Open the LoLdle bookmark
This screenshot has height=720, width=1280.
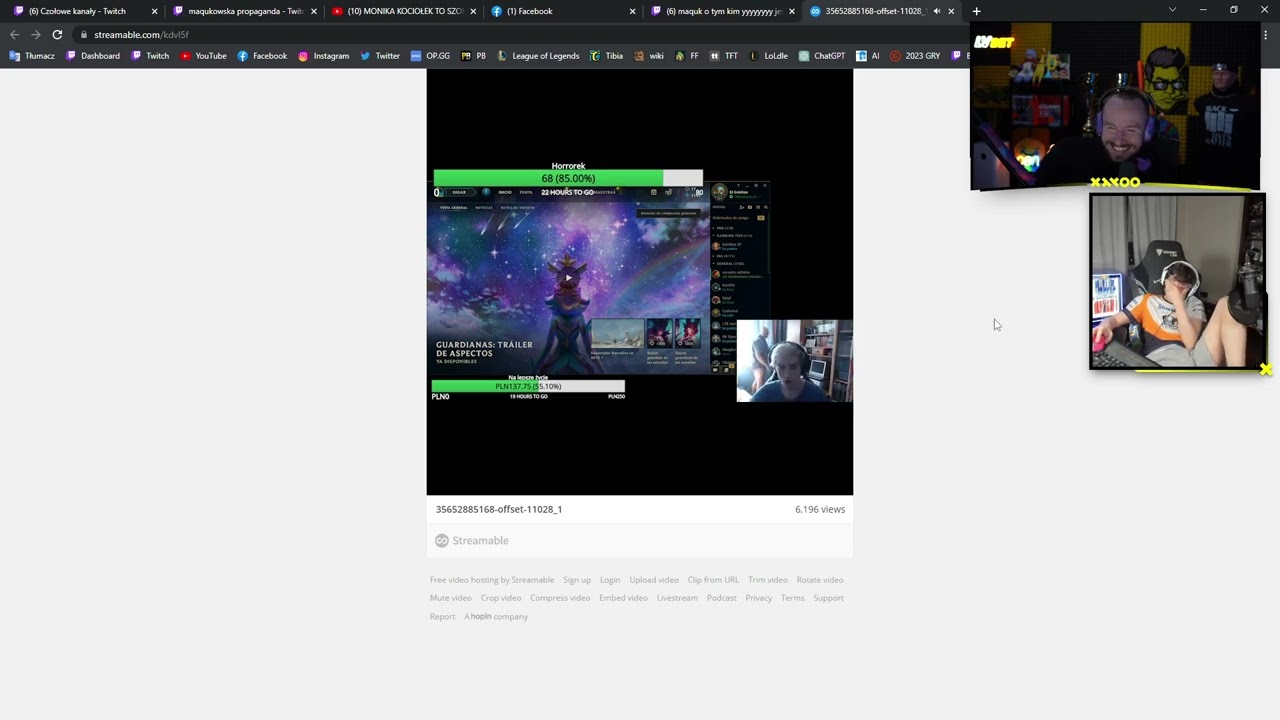pyautogui.click(x=768, y=56)
